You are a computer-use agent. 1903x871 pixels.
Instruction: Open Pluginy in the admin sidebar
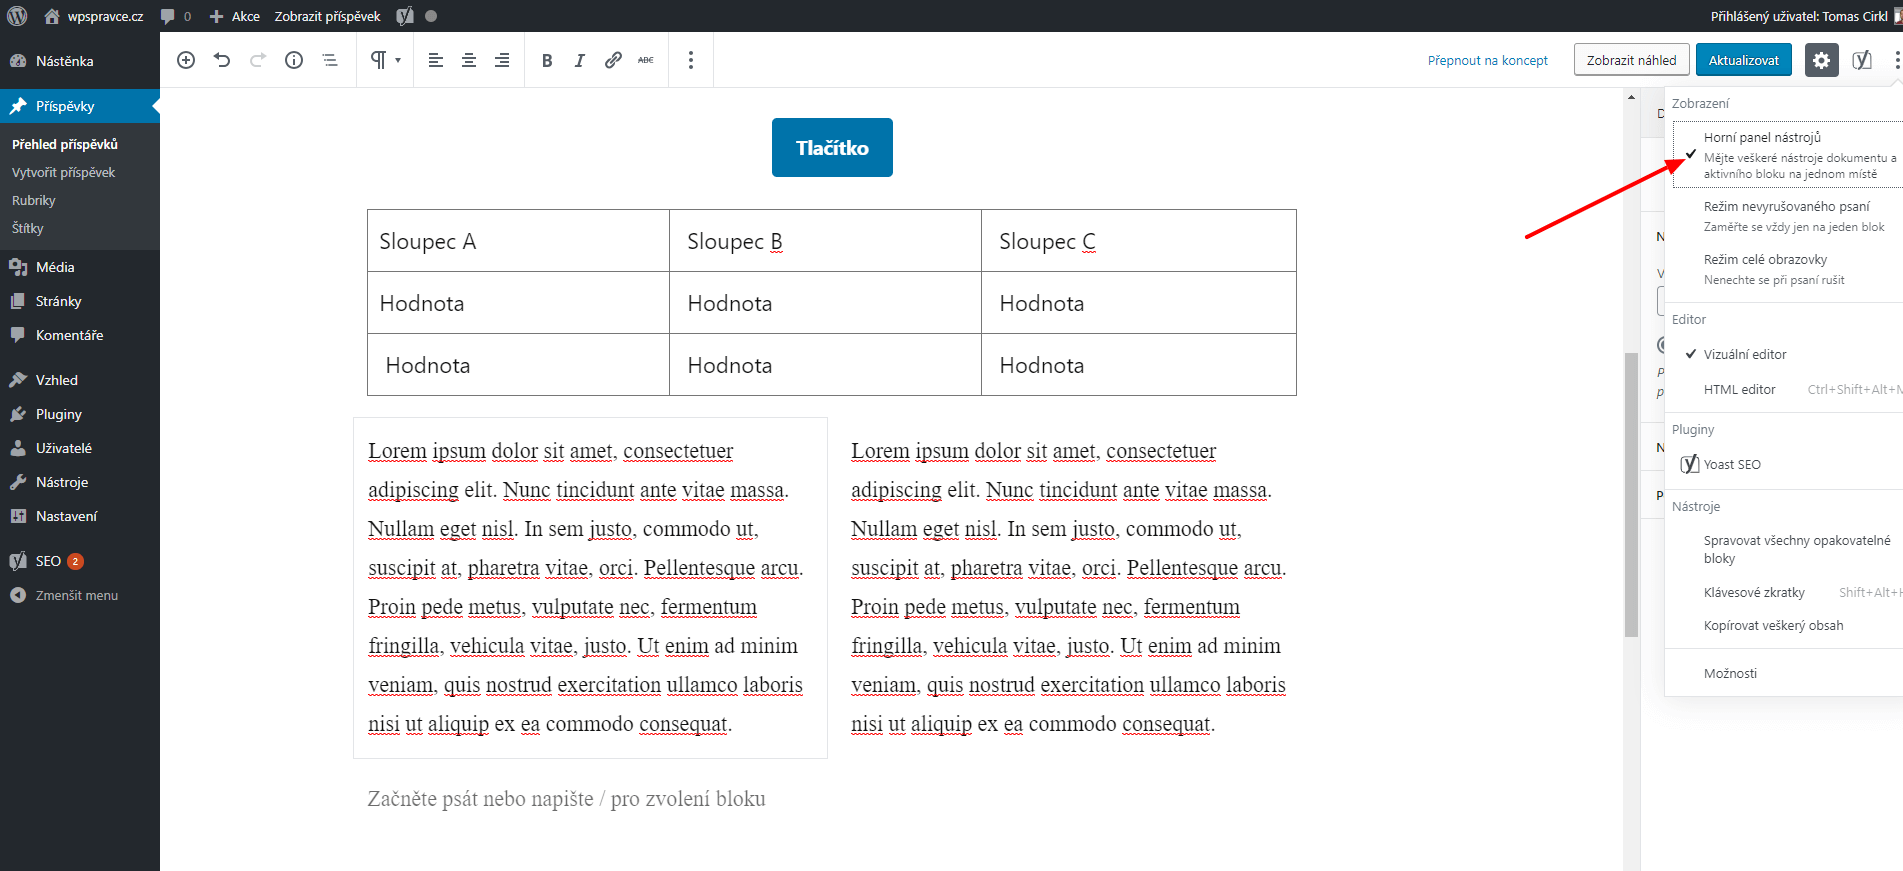coord(58,414)
